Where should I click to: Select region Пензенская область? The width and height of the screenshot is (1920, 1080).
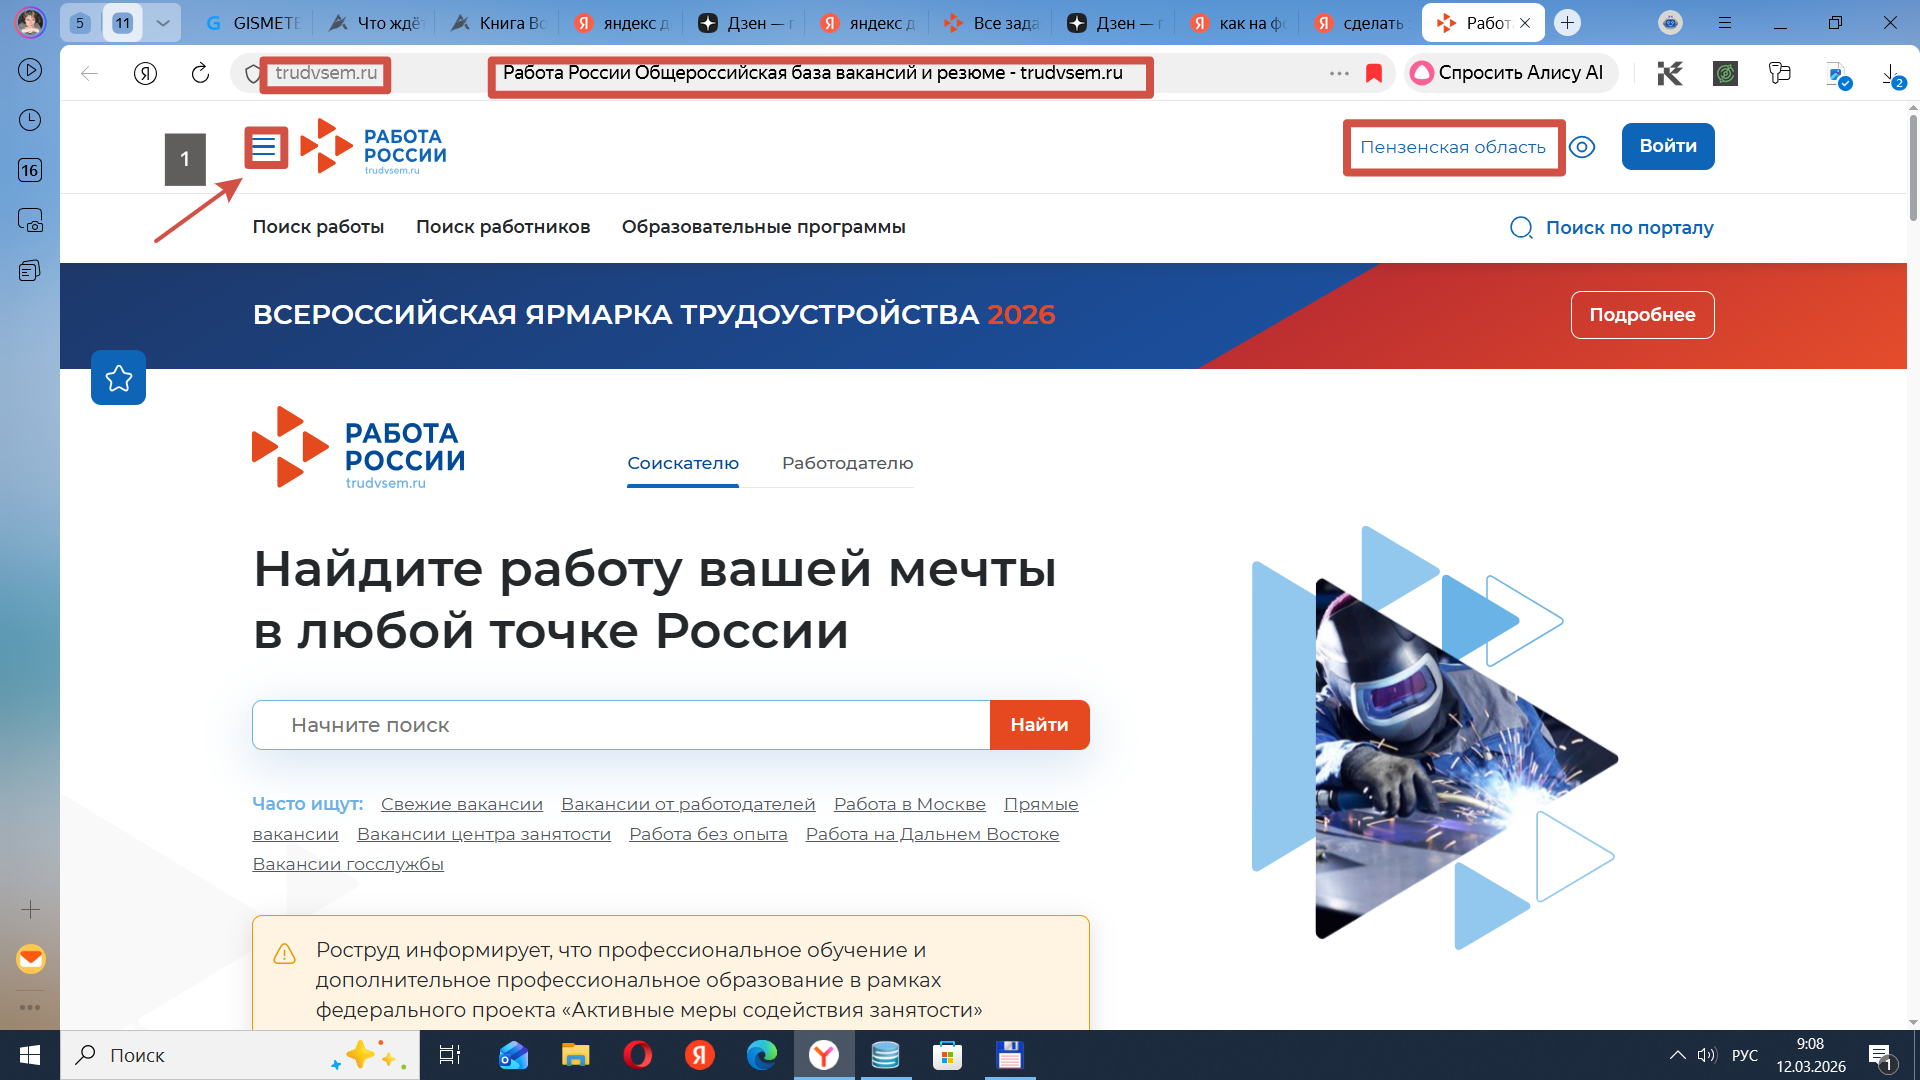(1453, 147)
